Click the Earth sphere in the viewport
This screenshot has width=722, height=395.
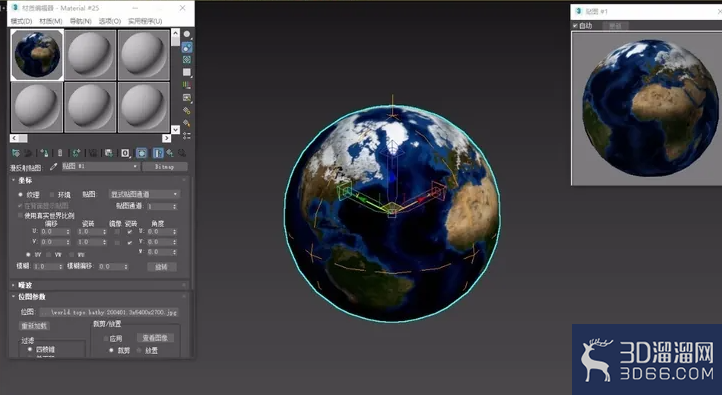click(392, 214)
